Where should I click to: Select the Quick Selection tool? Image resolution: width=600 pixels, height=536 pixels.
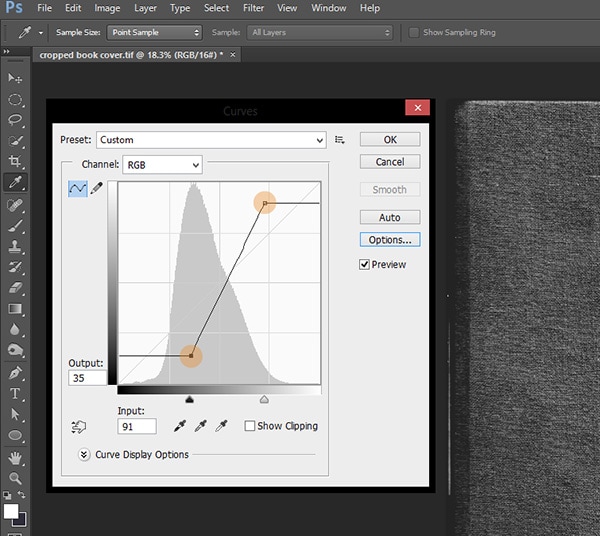click(15, 140)
